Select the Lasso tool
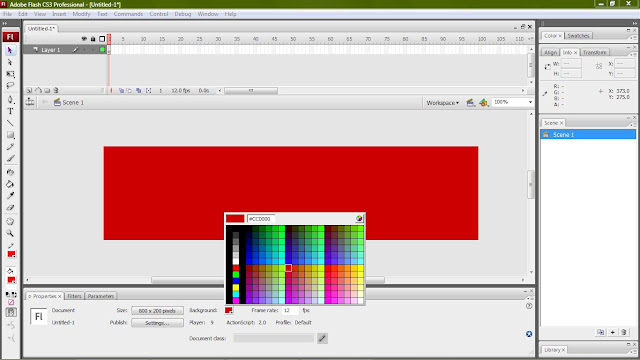Image resolution: width=640 pixels, height=360 pixels. coord(11,86)
